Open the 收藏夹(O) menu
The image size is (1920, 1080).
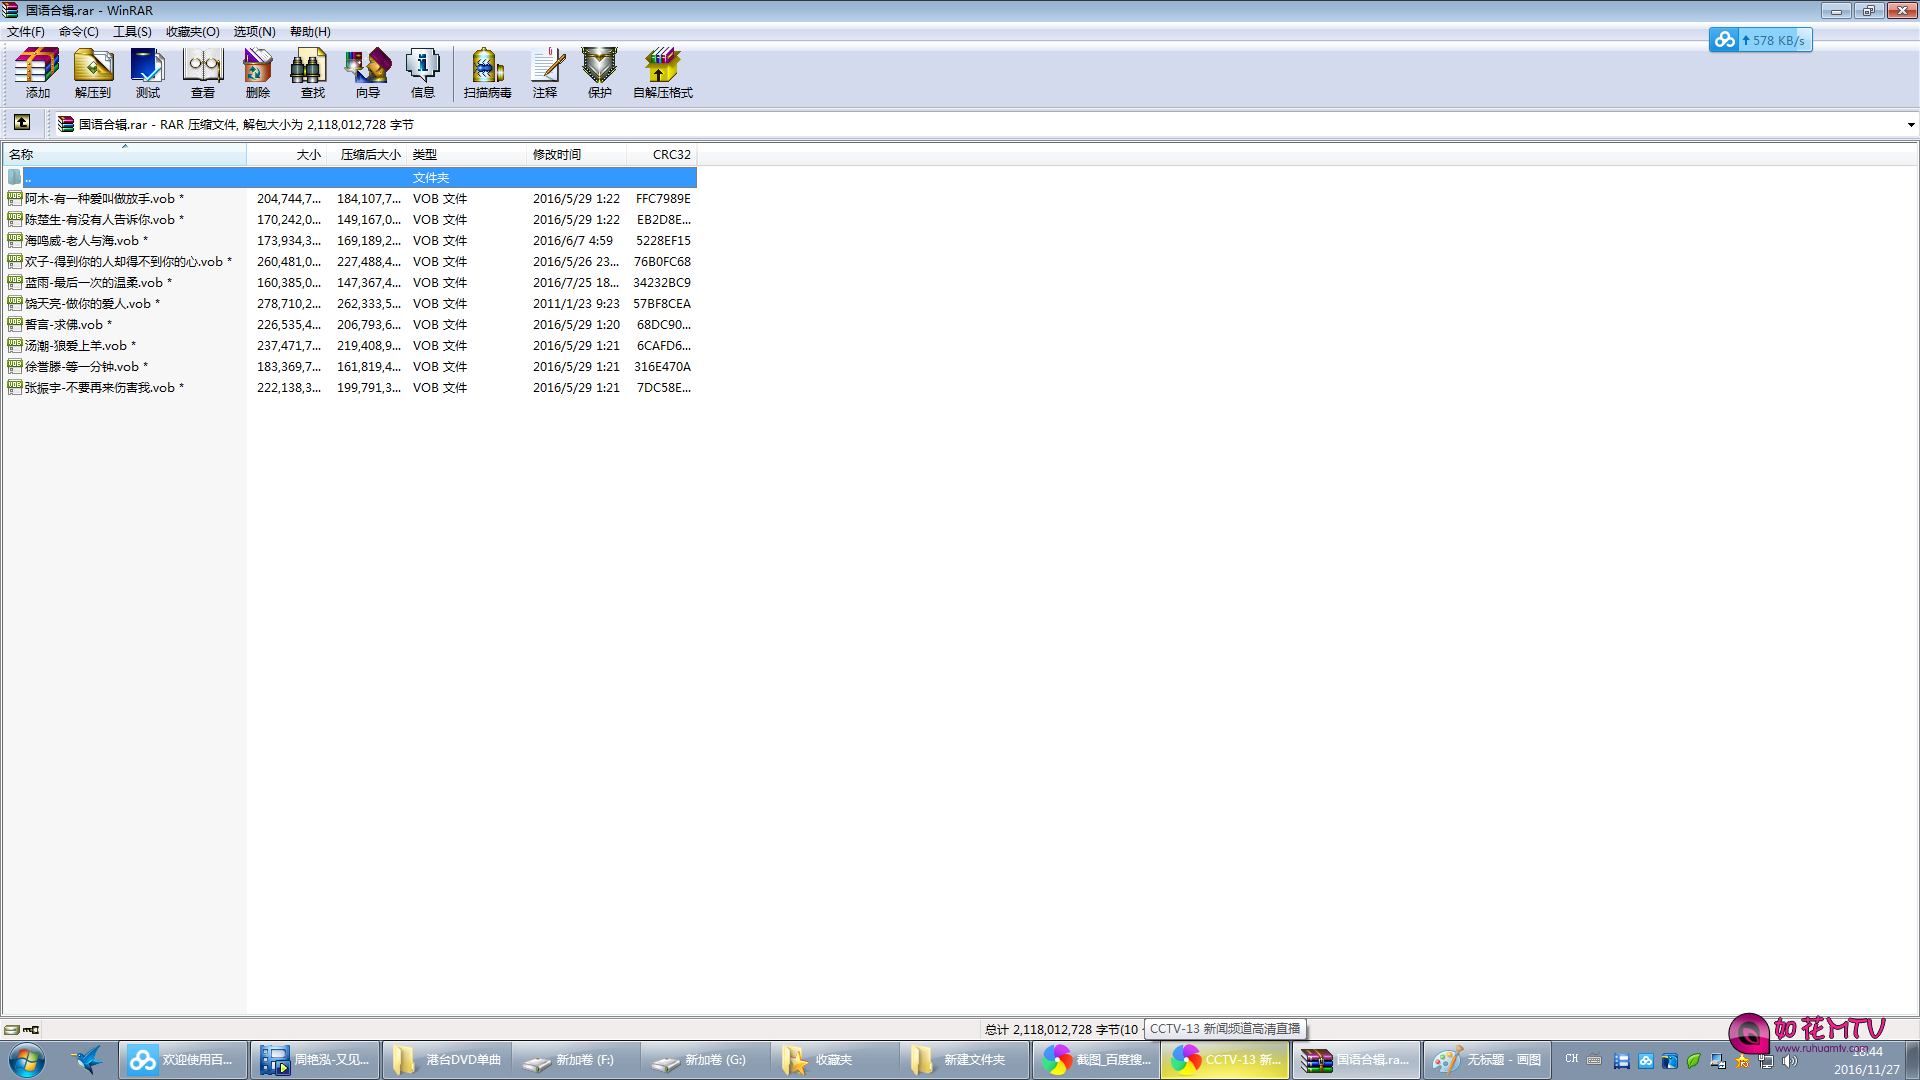pyautogui.click(x=193, y=32)
